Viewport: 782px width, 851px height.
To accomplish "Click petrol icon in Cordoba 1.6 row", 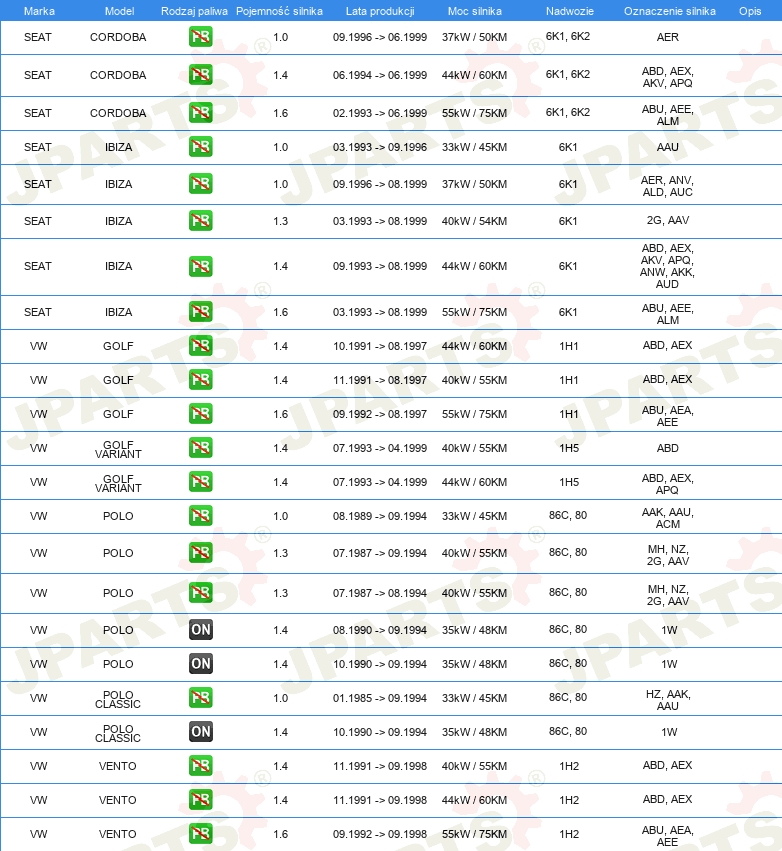I will point(200,113).
